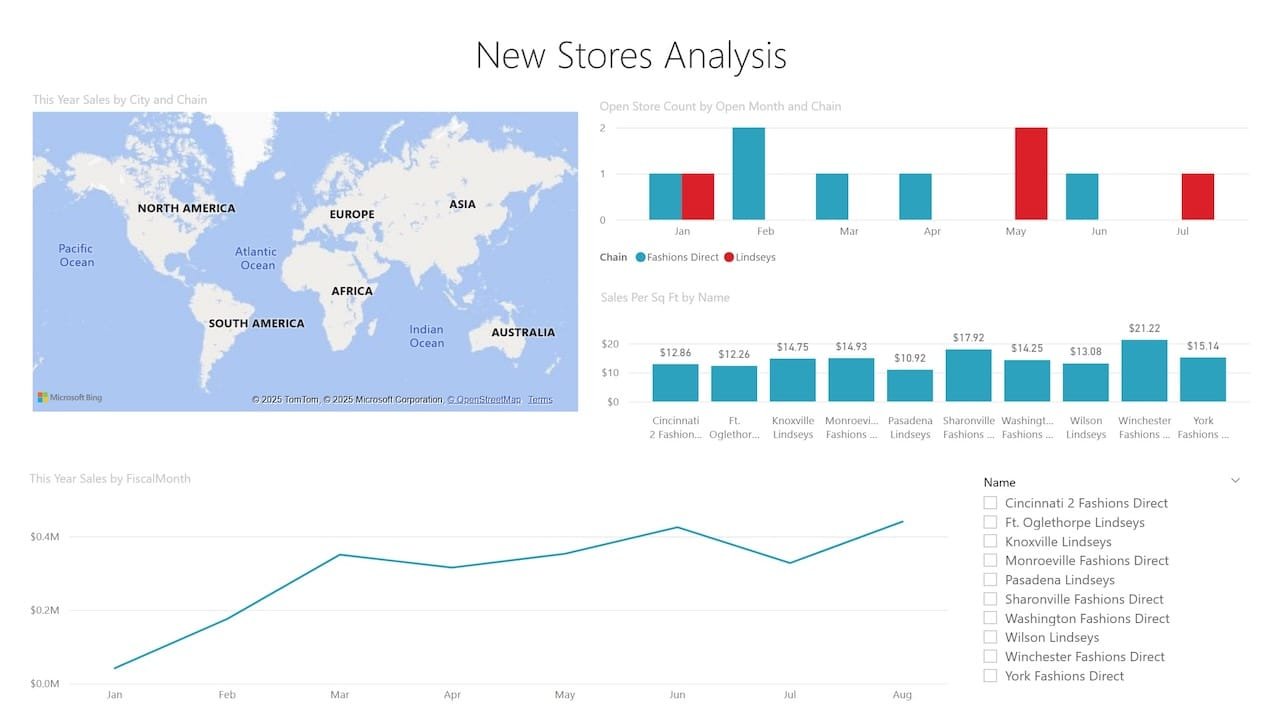Click the EUROPE label on the map

pyautogui.click(x=352, y=214)
